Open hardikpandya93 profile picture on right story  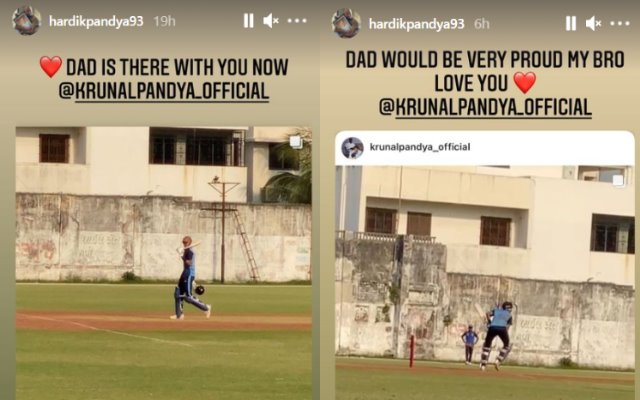point(346,24)
